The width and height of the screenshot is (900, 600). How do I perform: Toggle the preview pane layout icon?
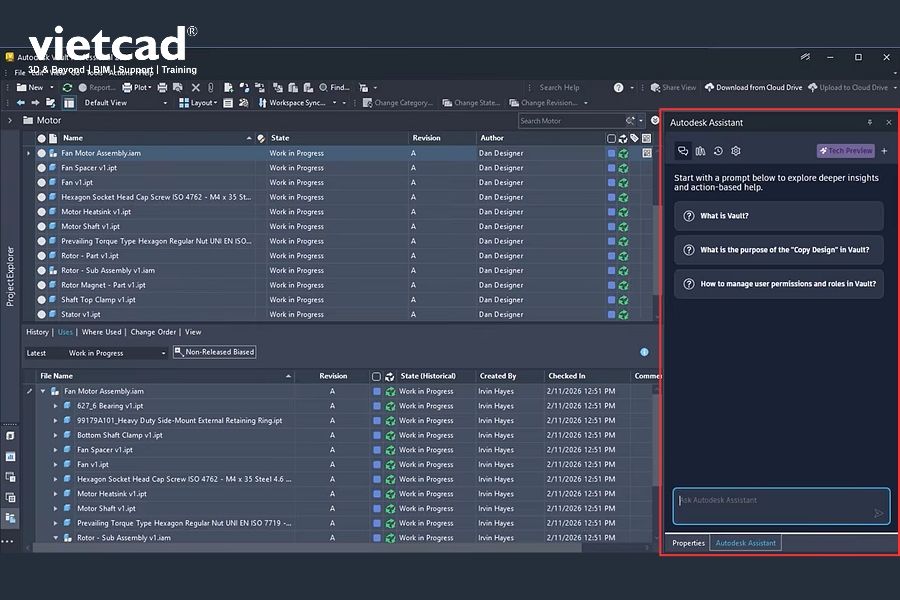coord(69,103)
